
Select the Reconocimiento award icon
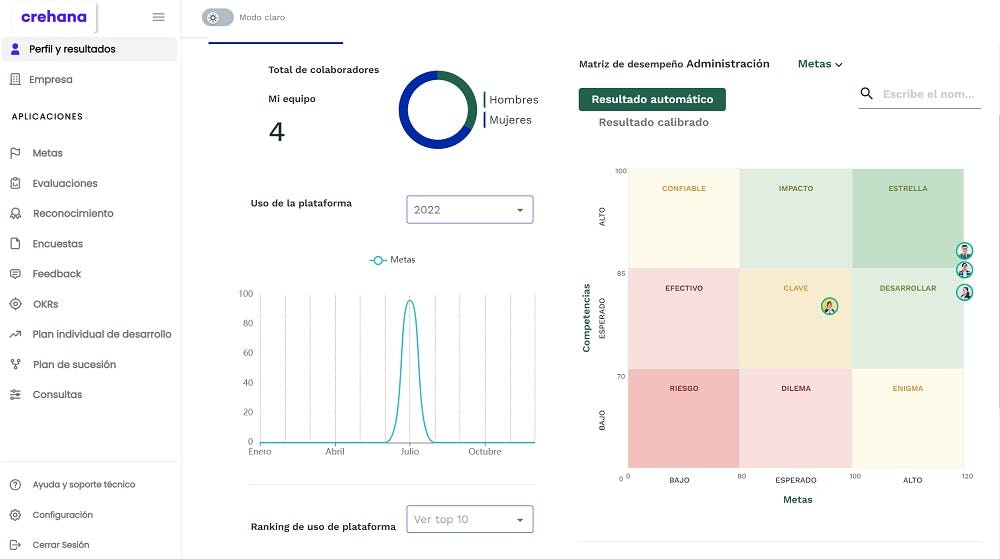point(15,213)
